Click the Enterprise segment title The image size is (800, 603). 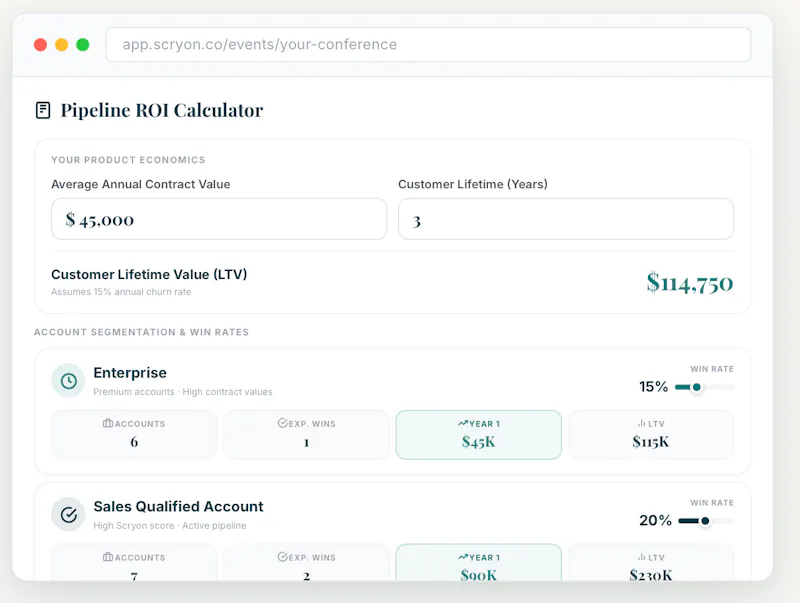click(x=130, y=373)
